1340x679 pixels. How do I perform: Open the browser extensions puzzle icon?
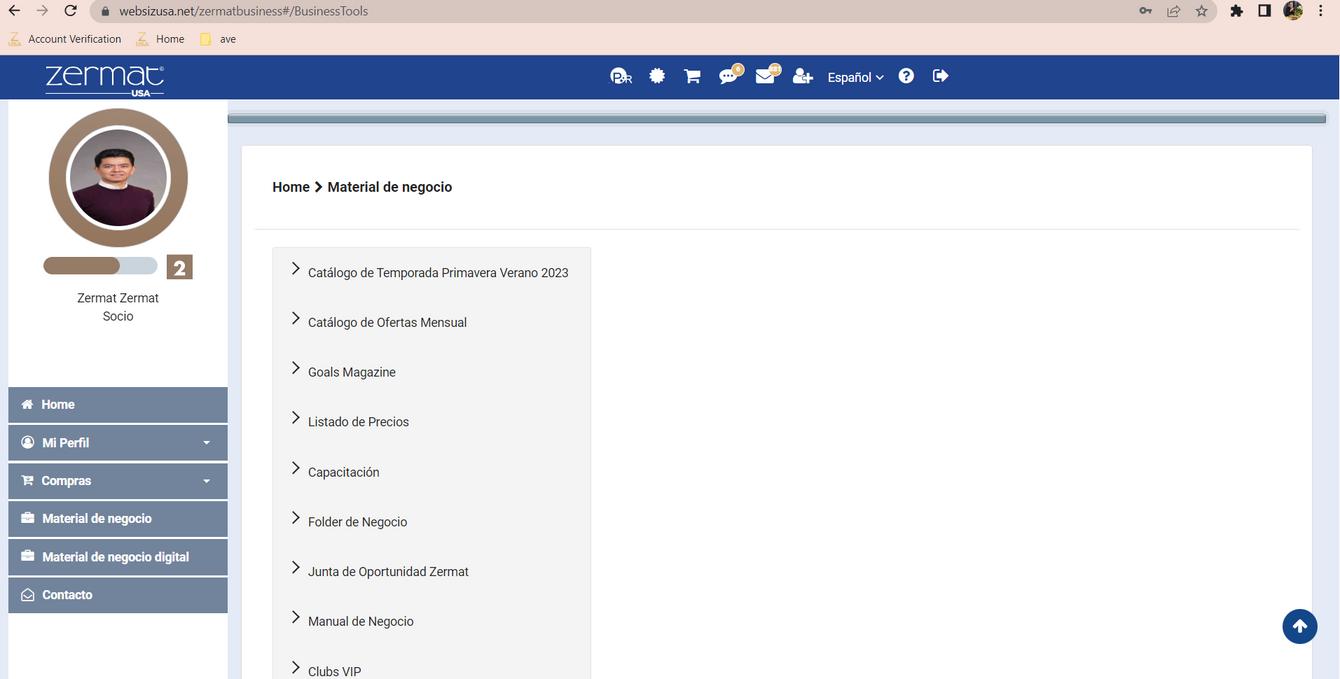pyautogui.click(x=1237, y=11)
